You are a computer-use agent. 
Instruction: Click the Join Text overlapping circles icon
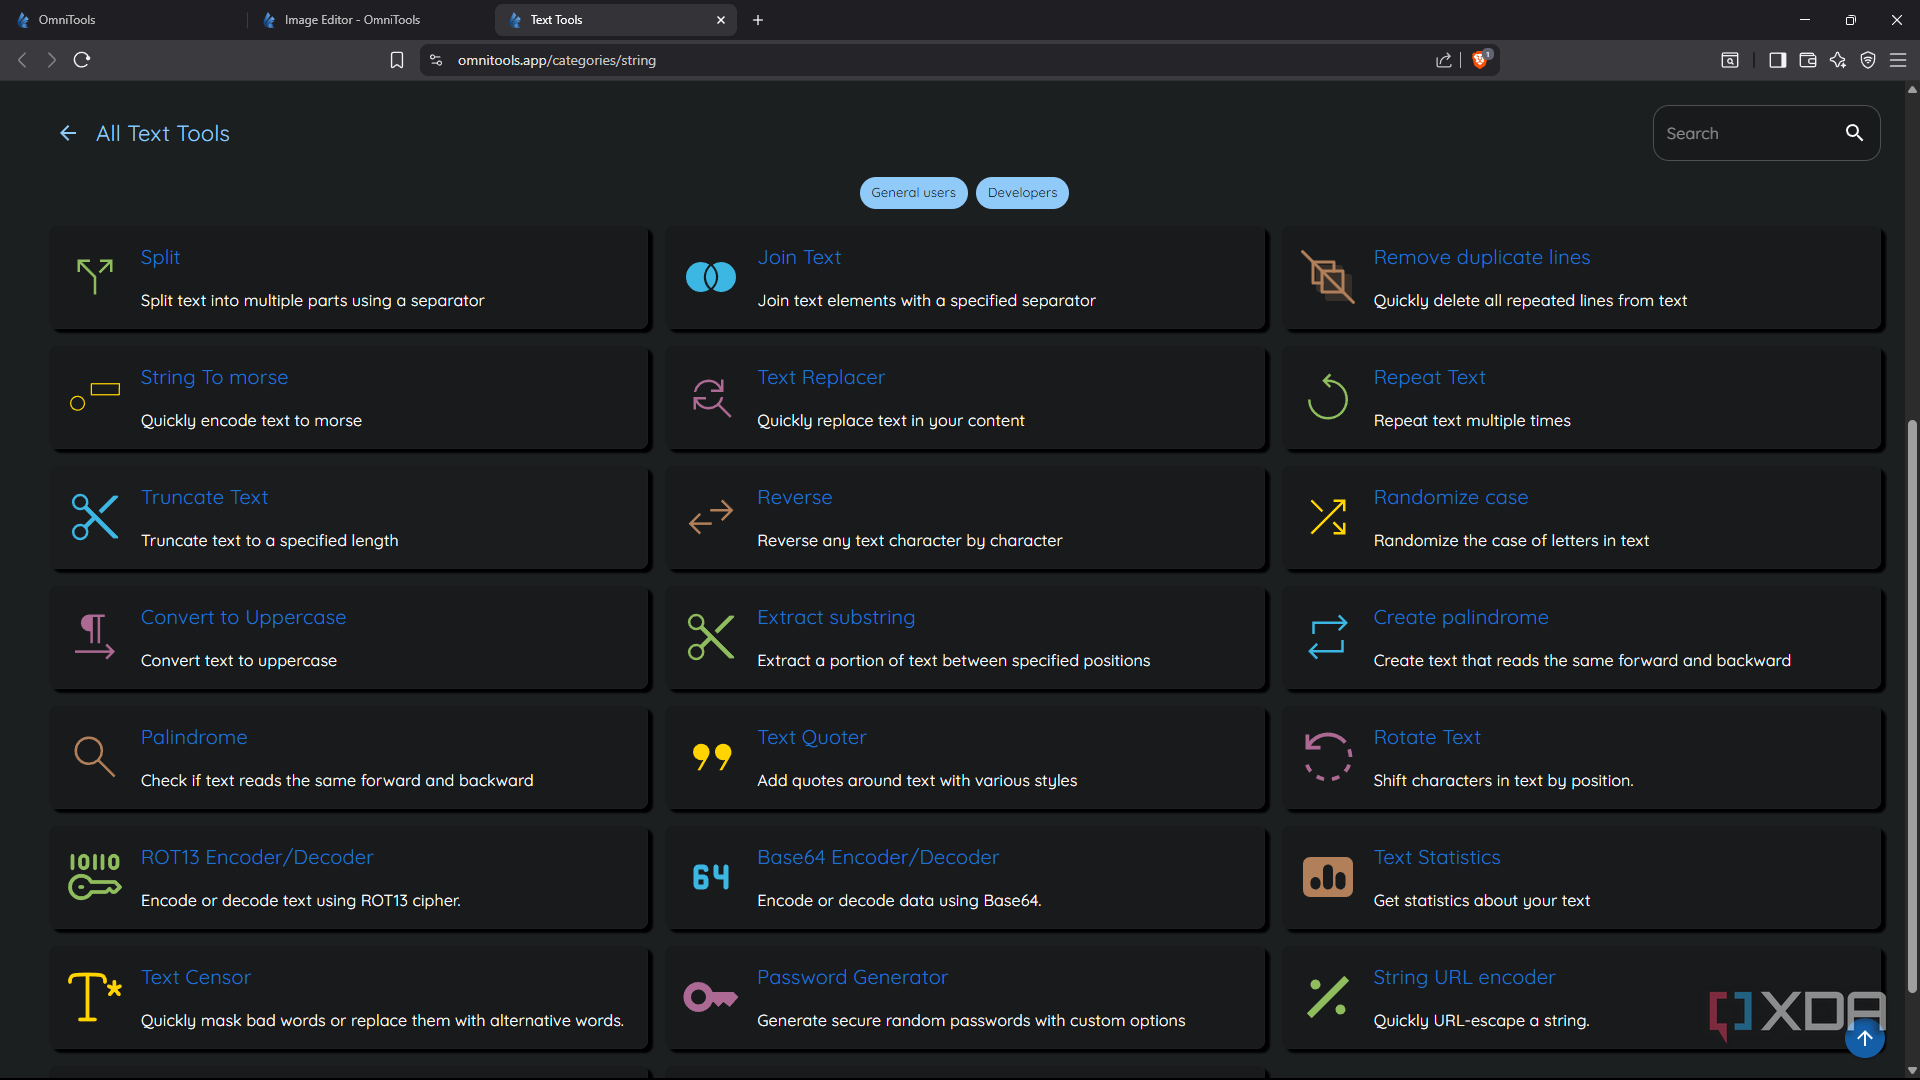click(711, 277)
